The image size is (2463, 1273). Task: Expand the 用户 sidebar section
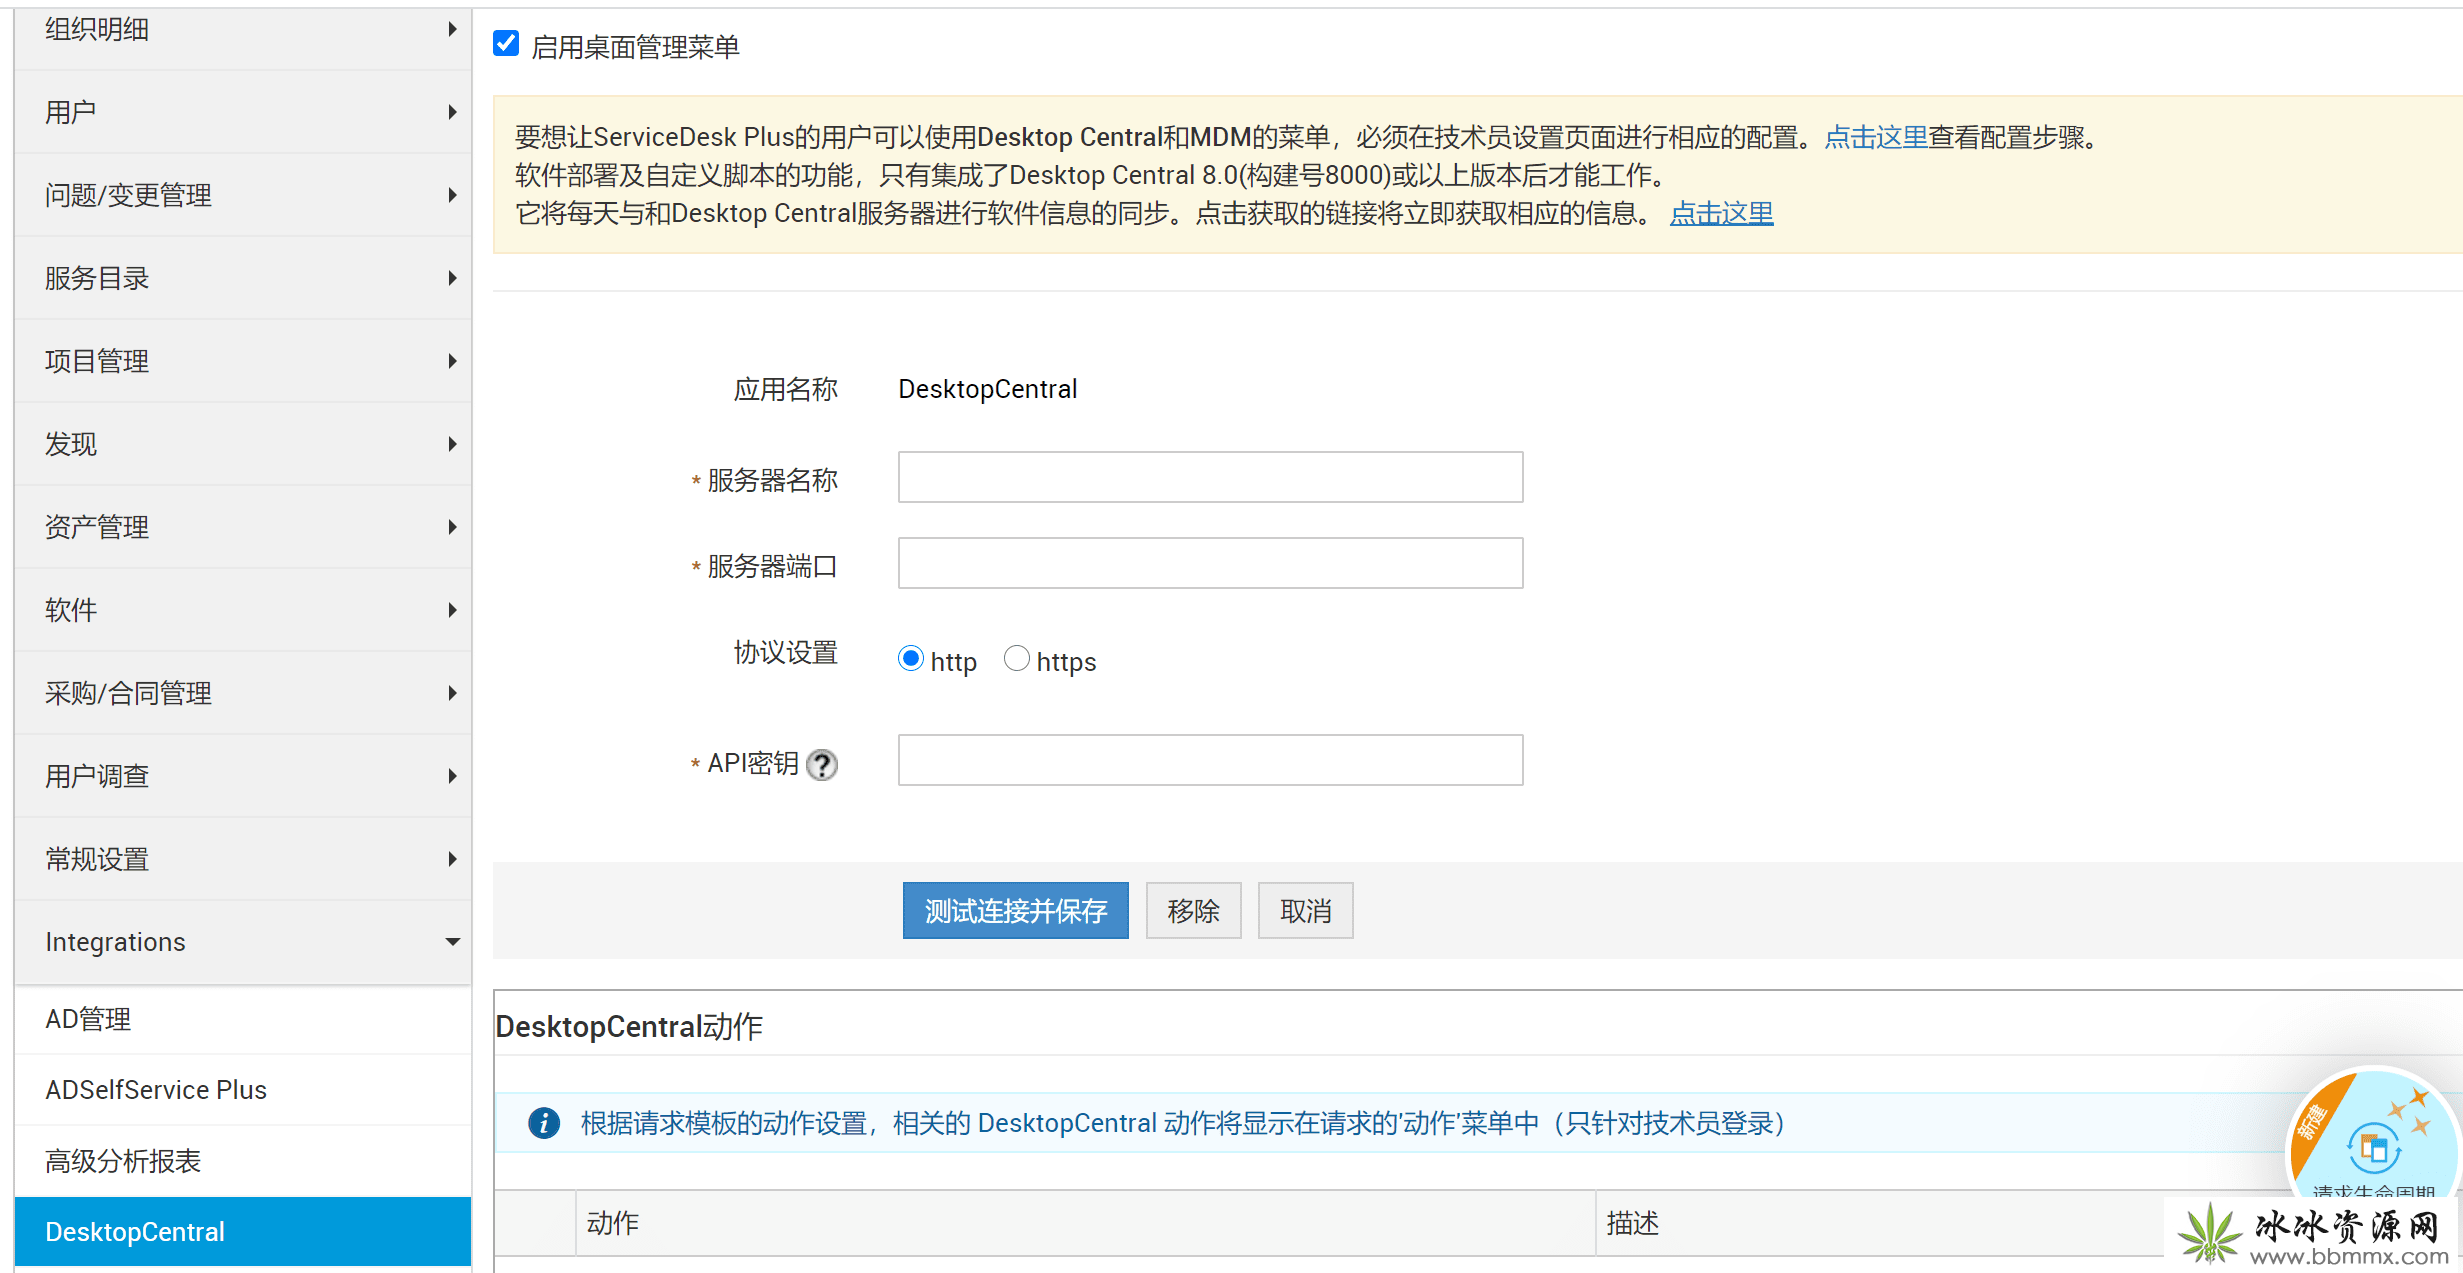[243, 112]
